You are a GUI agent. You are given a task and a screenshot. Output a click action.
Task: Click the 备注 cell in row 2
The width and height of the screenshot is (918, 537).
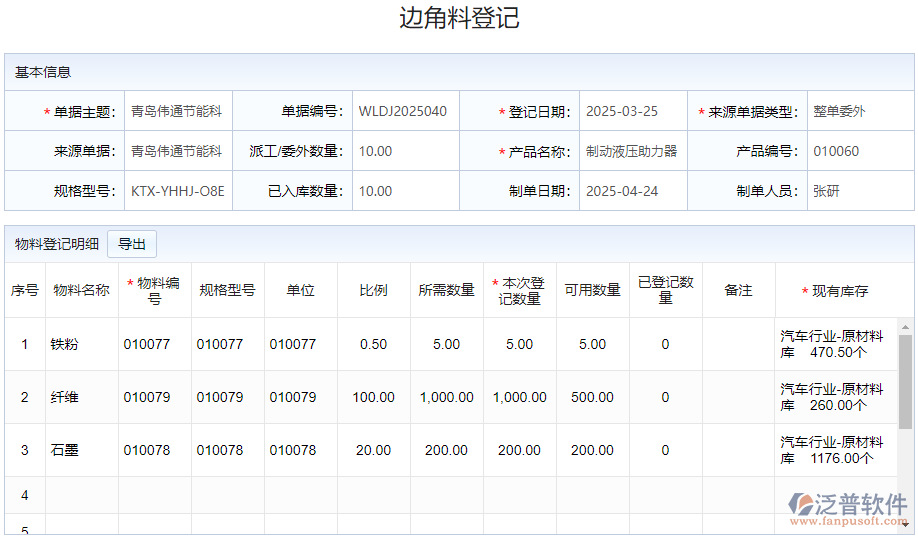pos(738,398)
